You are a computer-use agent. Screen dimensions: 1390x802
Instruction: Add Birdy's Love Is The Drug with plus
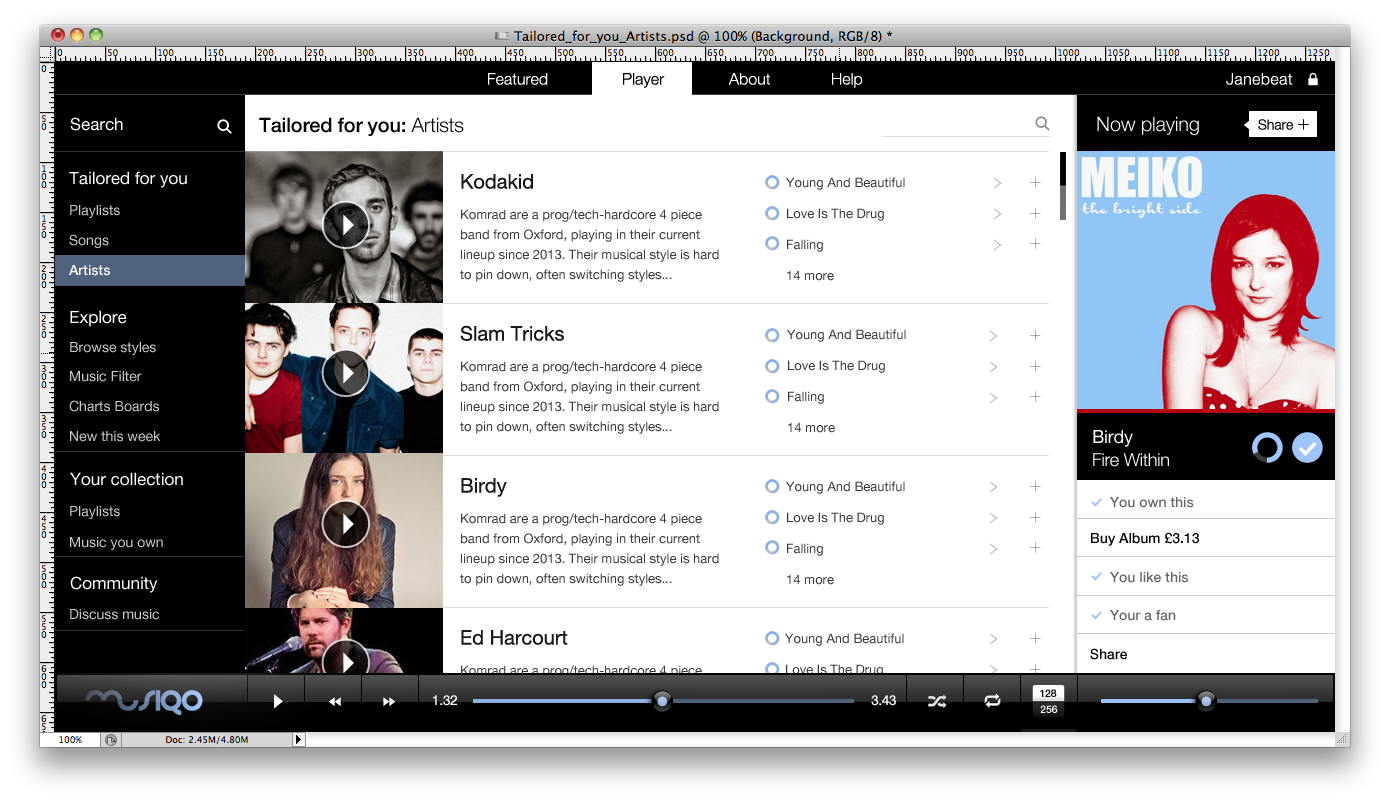pyautogui.click(x=1035, y=517)
